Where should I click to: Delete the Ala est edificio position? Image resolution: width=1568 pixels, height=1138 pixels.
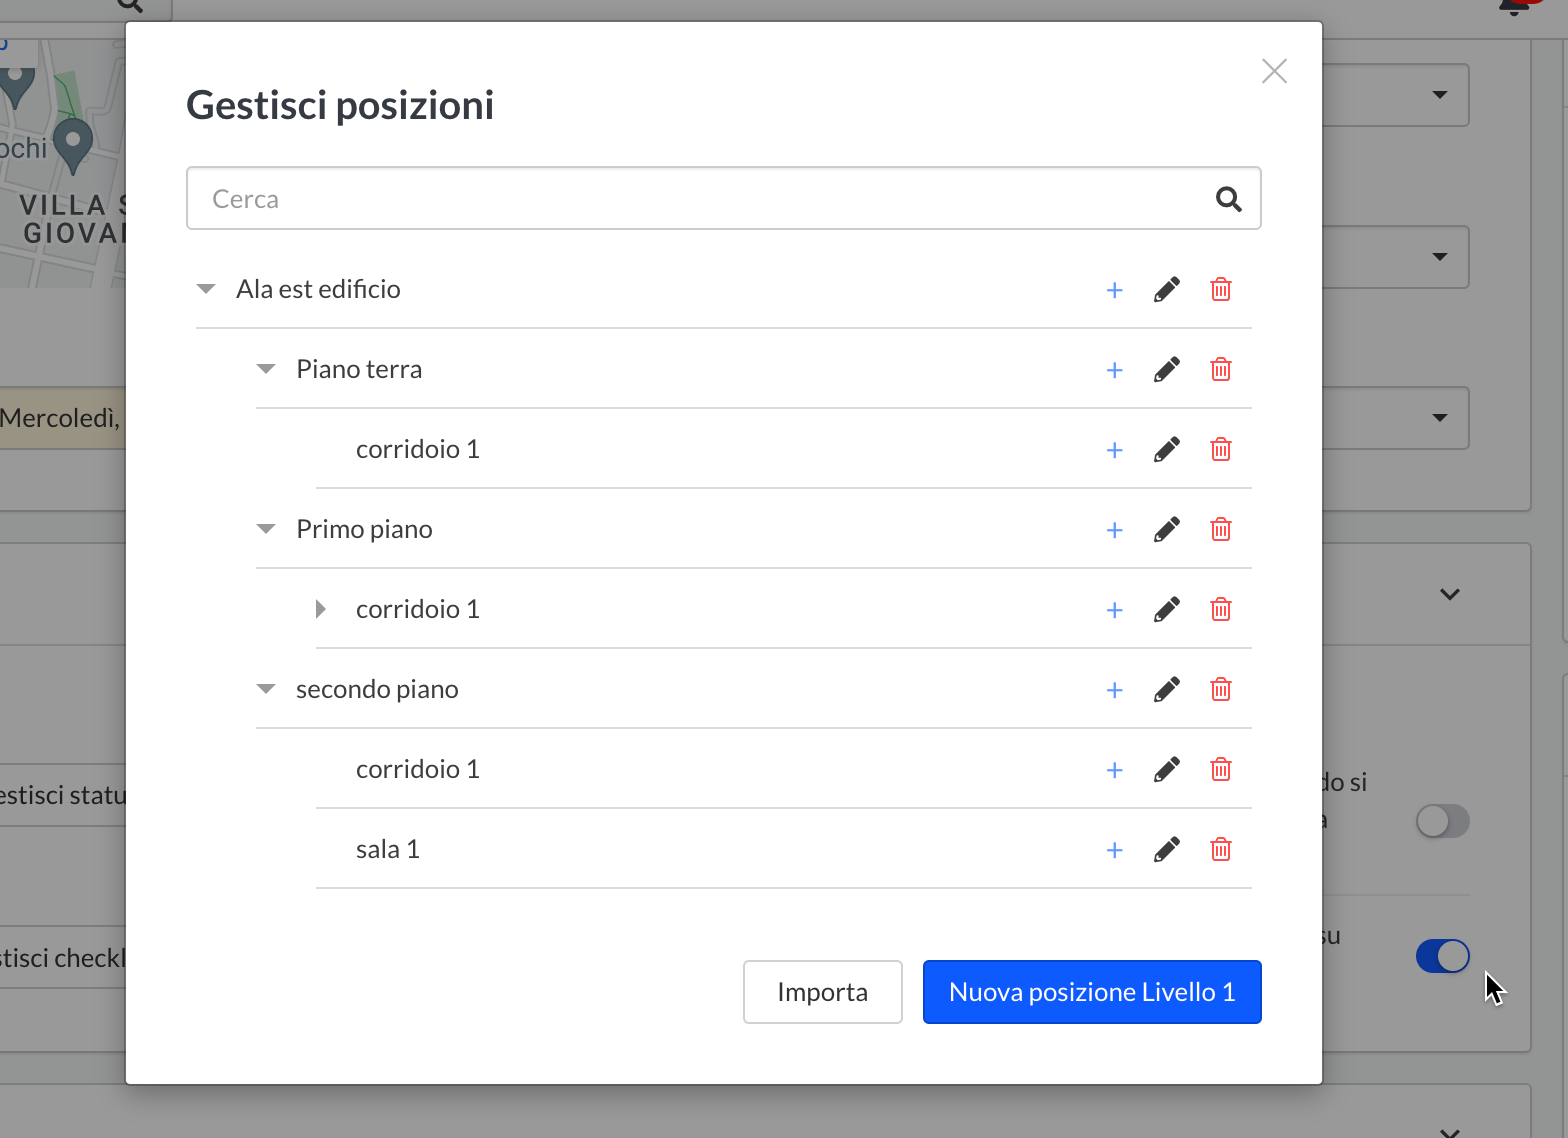coord(1220,289)
